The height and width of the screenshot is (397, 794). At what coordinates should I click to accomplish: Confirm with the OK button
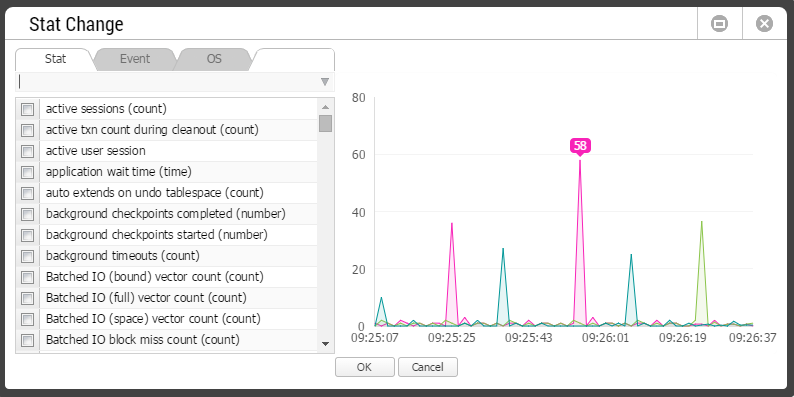pos(365,367)
